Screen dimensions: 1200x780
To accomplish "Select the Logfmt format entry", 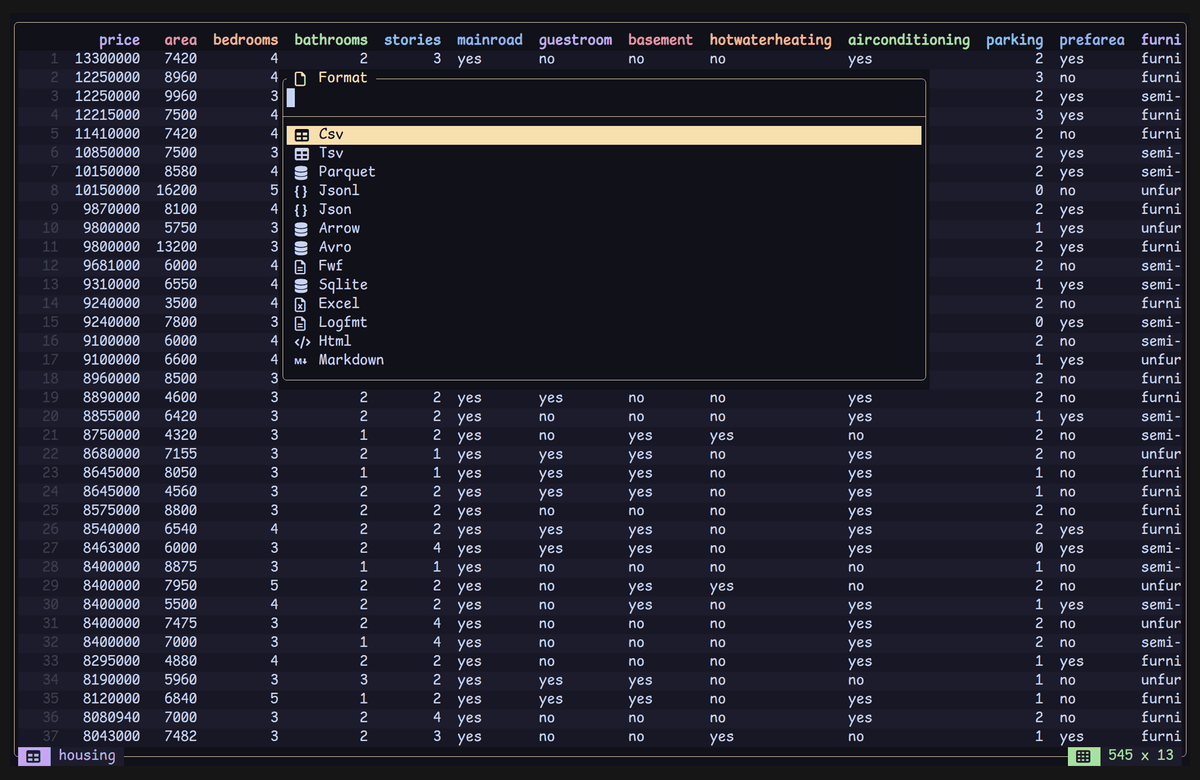I will tap(604, 323).
